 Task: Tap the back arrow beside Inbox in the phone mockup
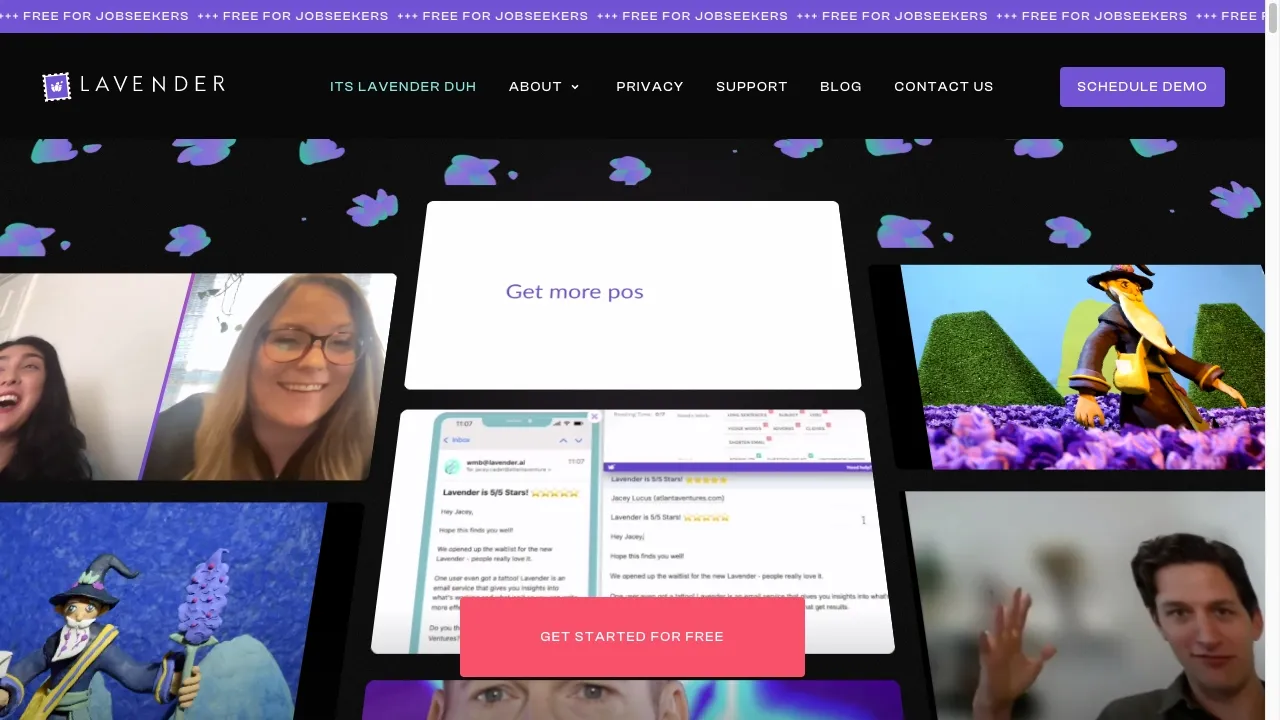[446, 440]
